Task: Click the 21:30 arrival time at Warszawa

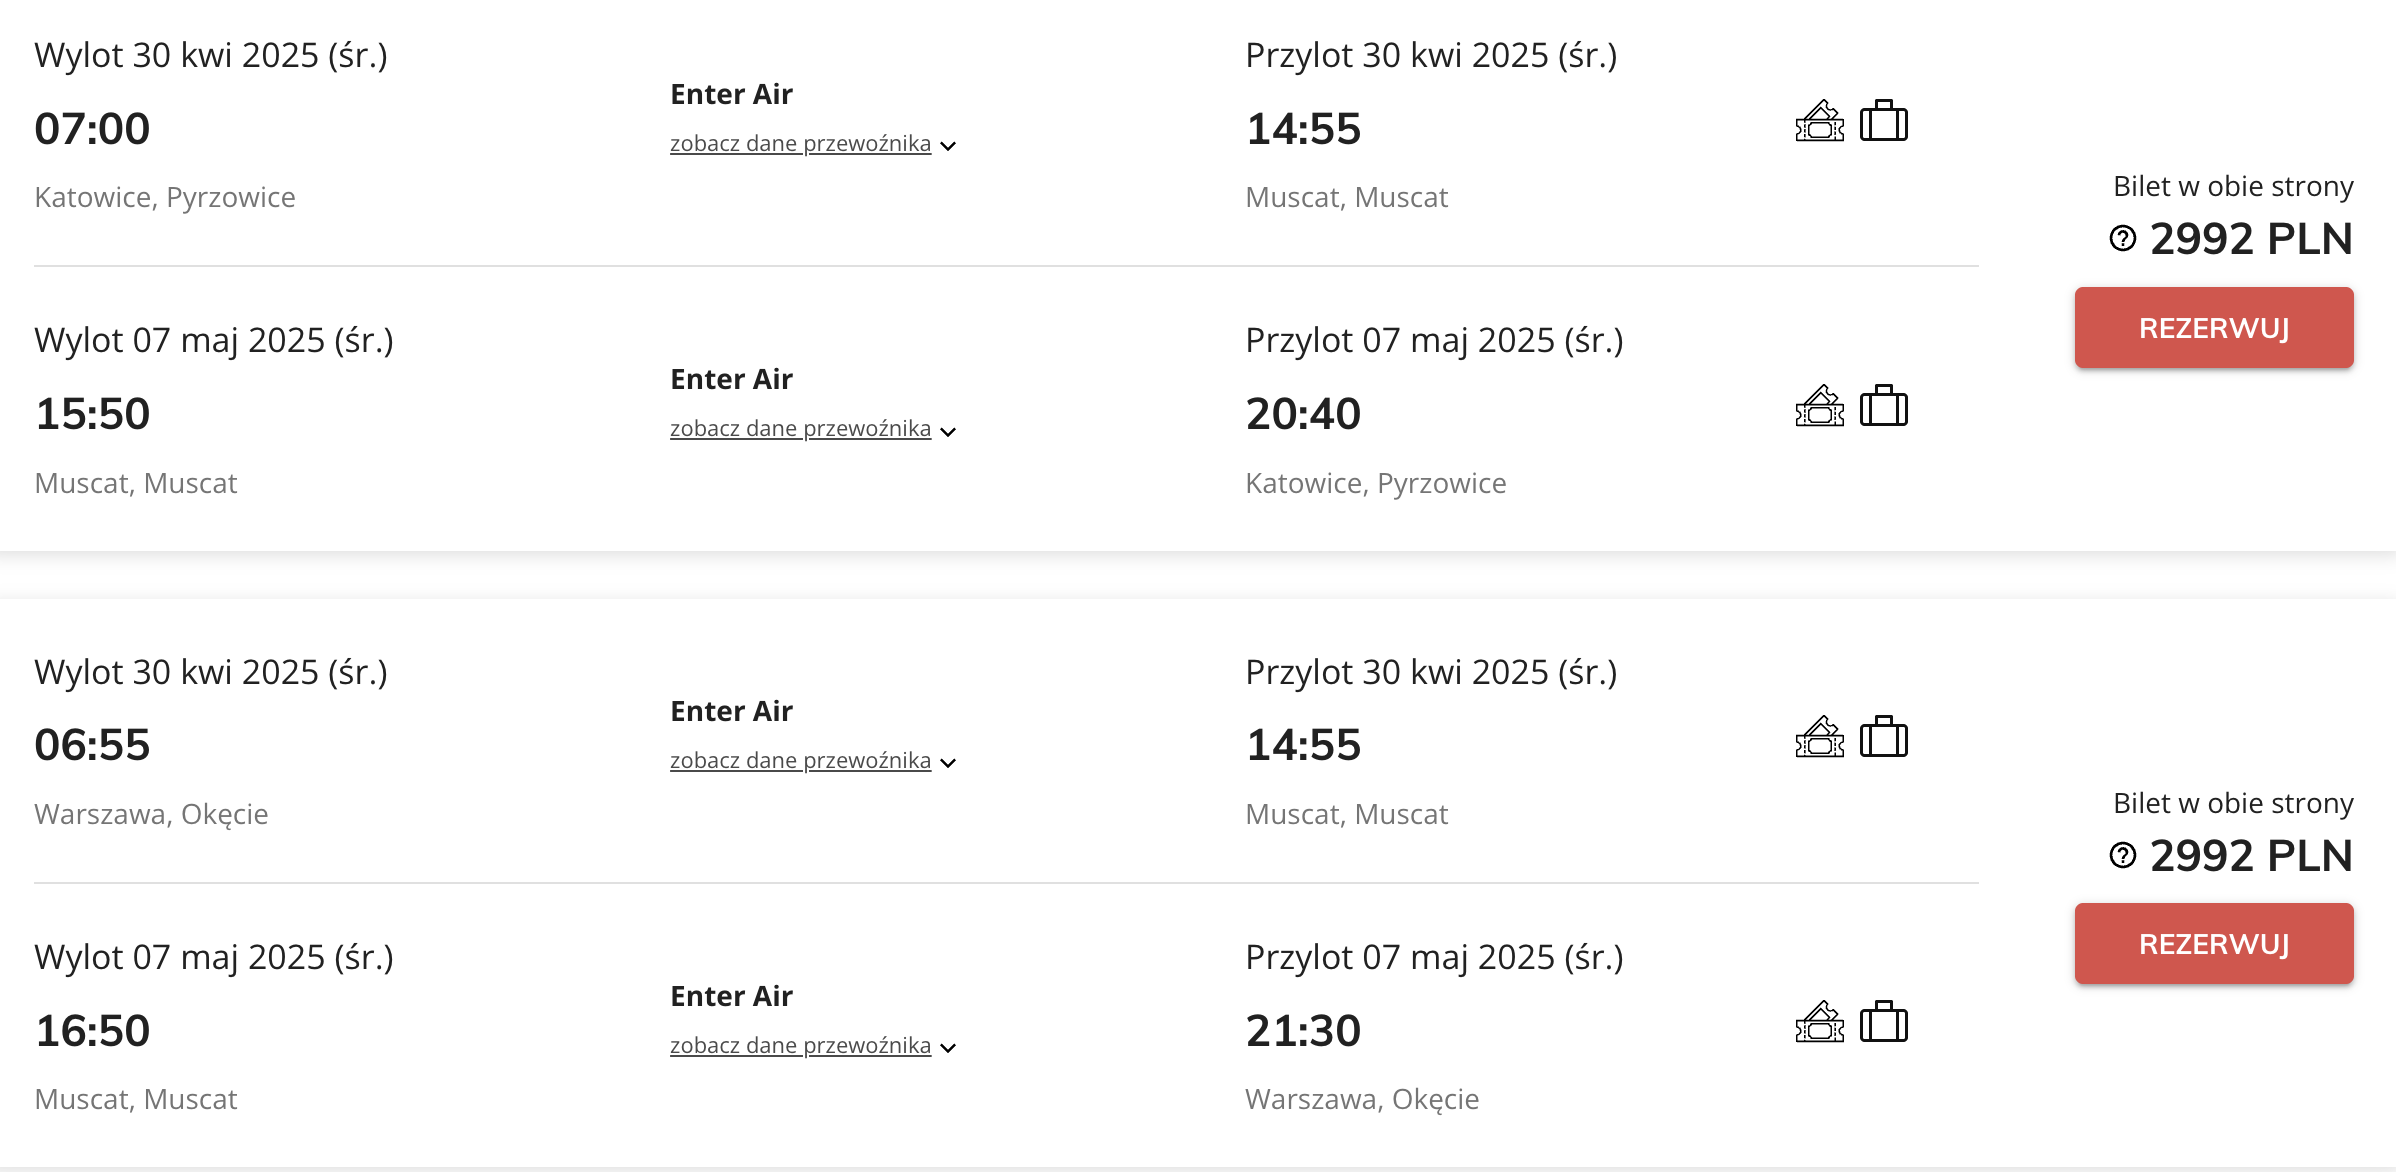Action: (x=1303, y=1031)
